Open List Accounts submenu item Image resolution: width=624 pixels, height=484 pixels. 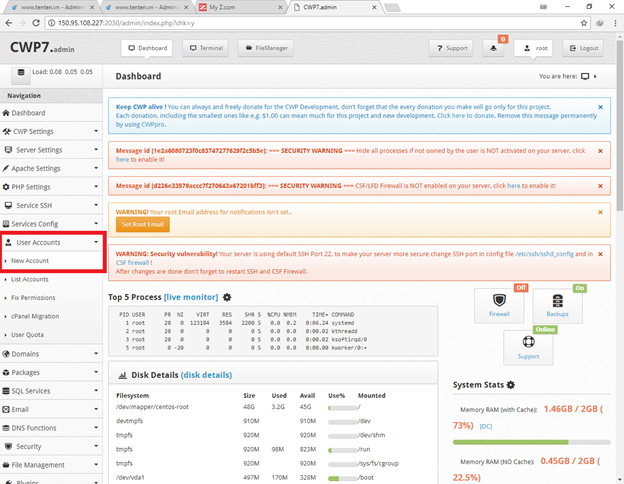[30, 279]
